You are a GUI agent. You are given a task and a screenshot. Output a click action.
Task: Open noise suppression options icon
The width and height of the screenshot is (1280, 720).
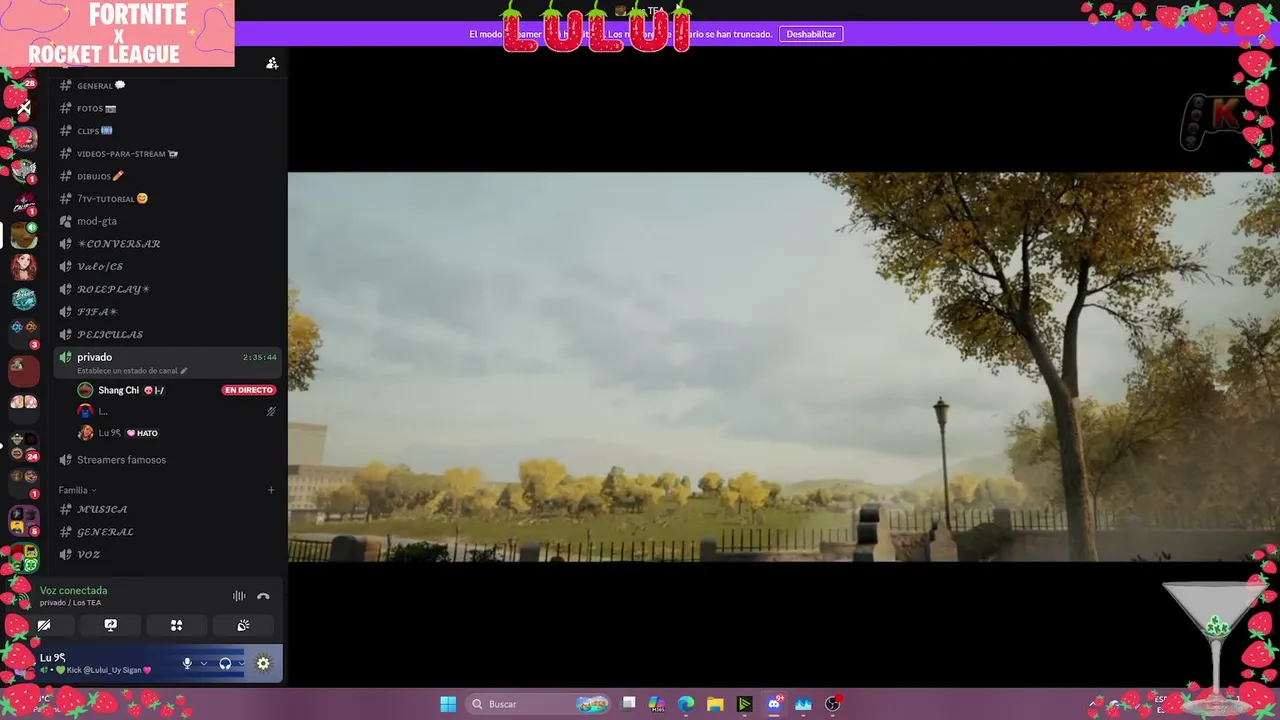tap(239, 596)
